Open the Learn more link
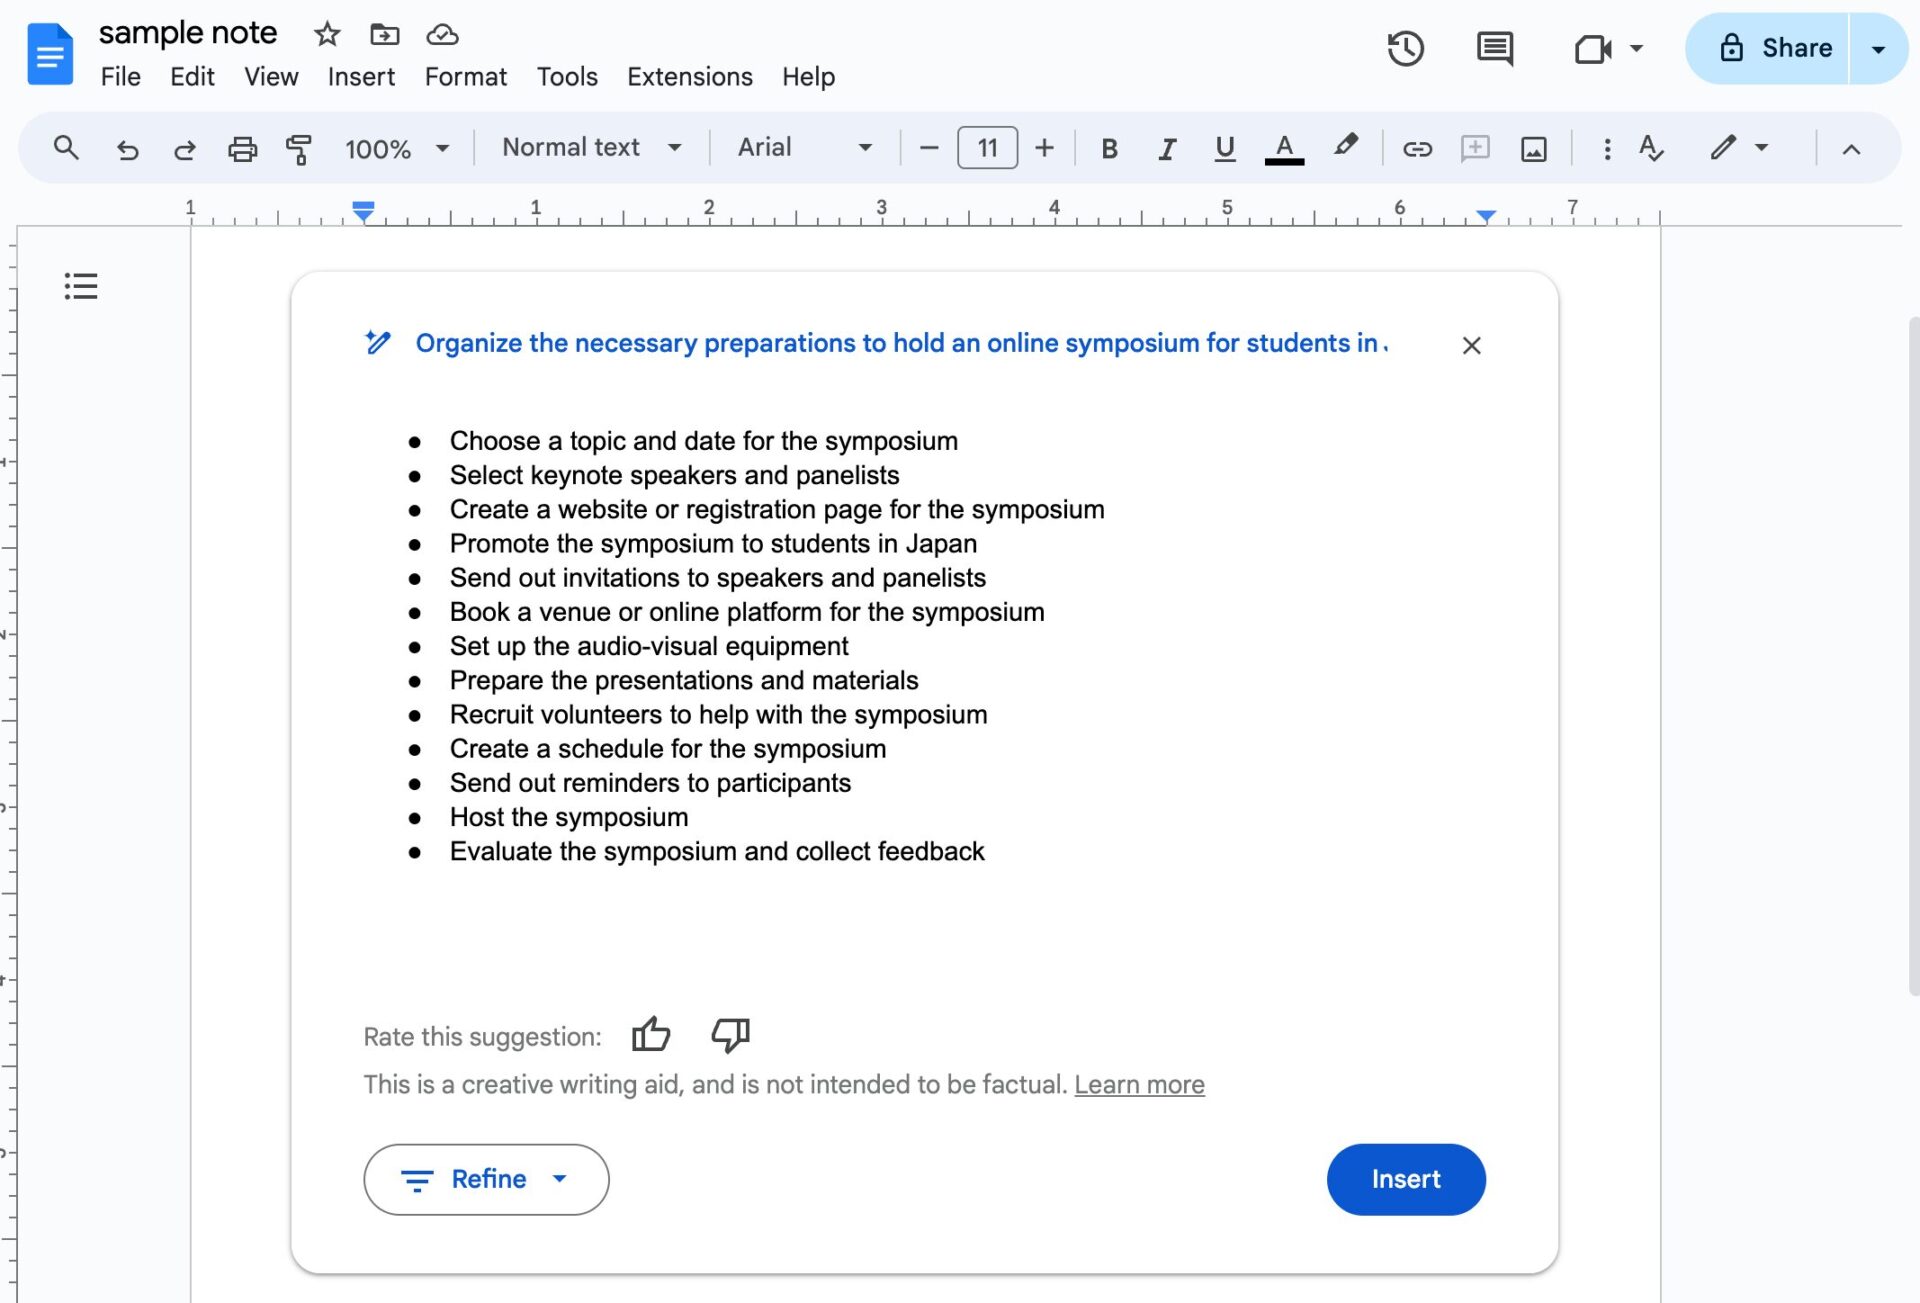Viewport: 1920px width, 1303px height. click(1139, 1084)
